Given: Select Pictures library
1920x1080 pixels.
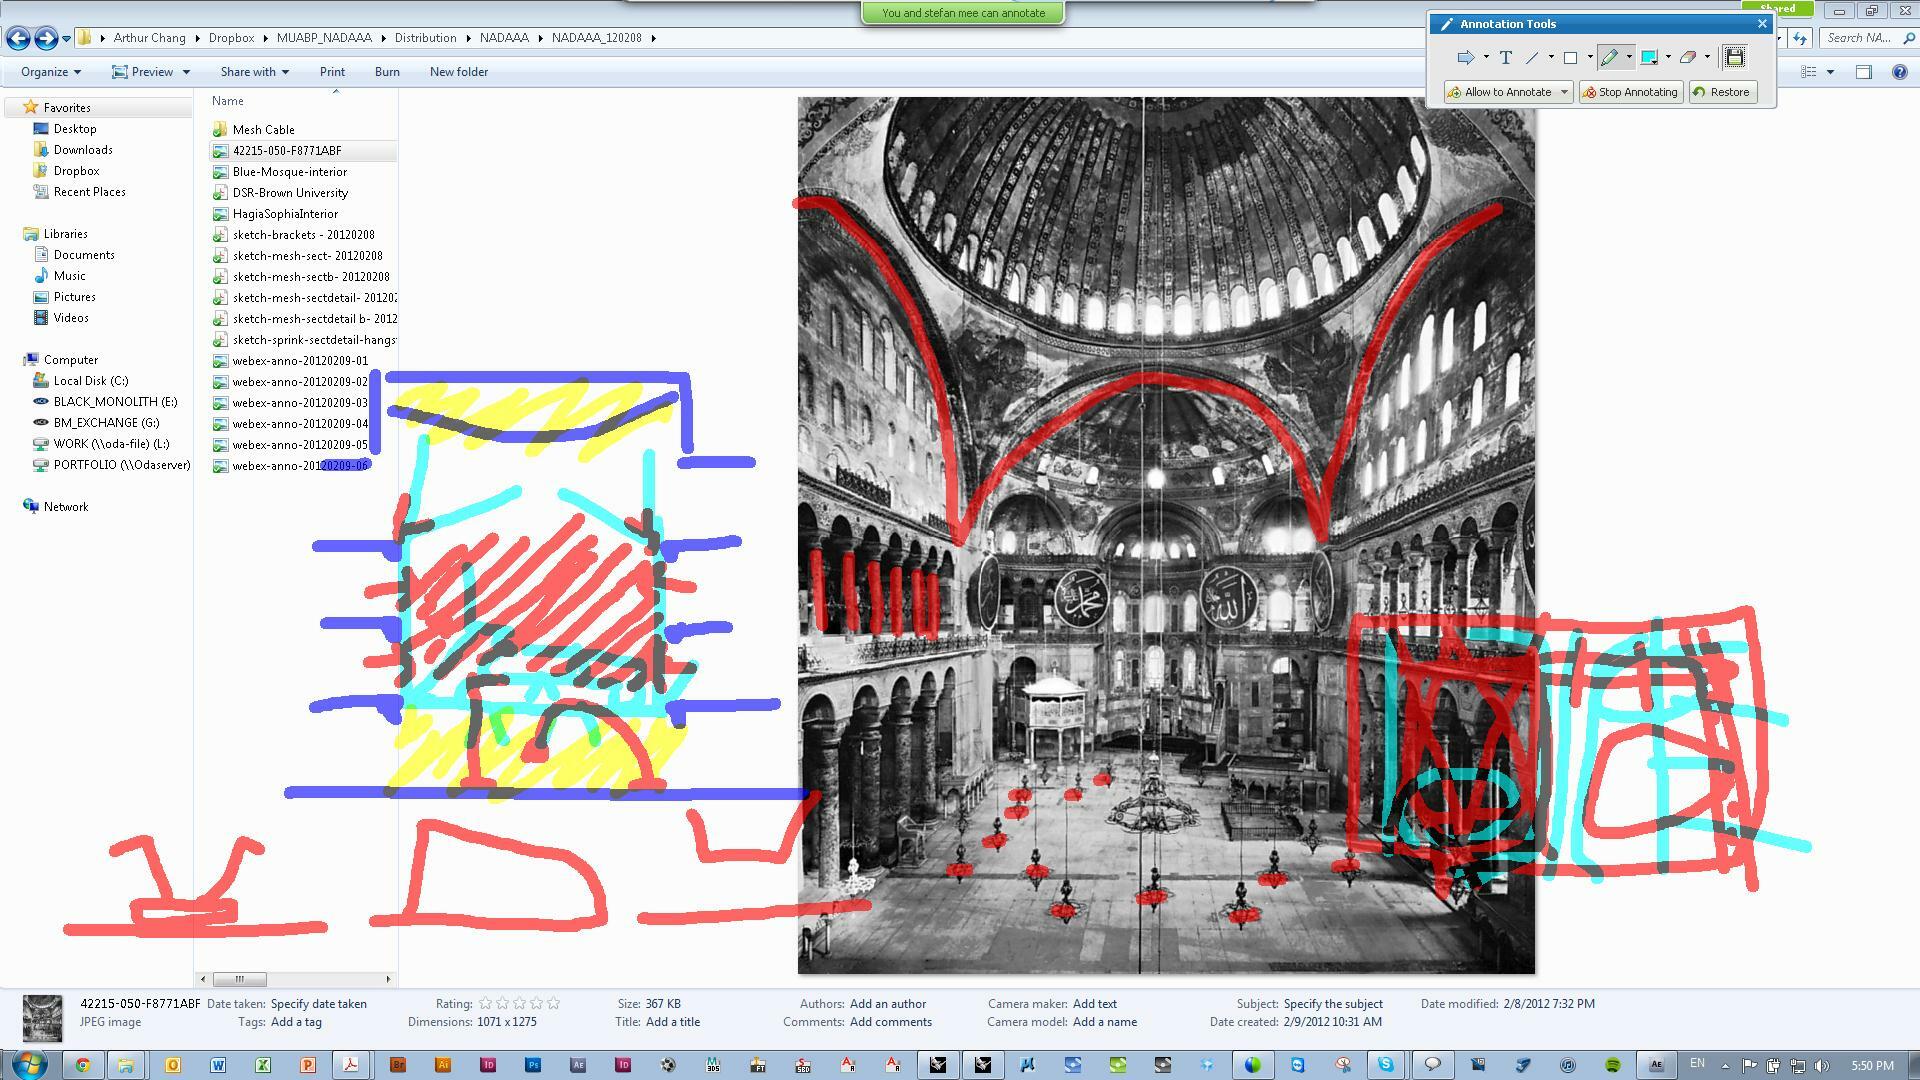Looking at the screenshot, I should 74,297.
